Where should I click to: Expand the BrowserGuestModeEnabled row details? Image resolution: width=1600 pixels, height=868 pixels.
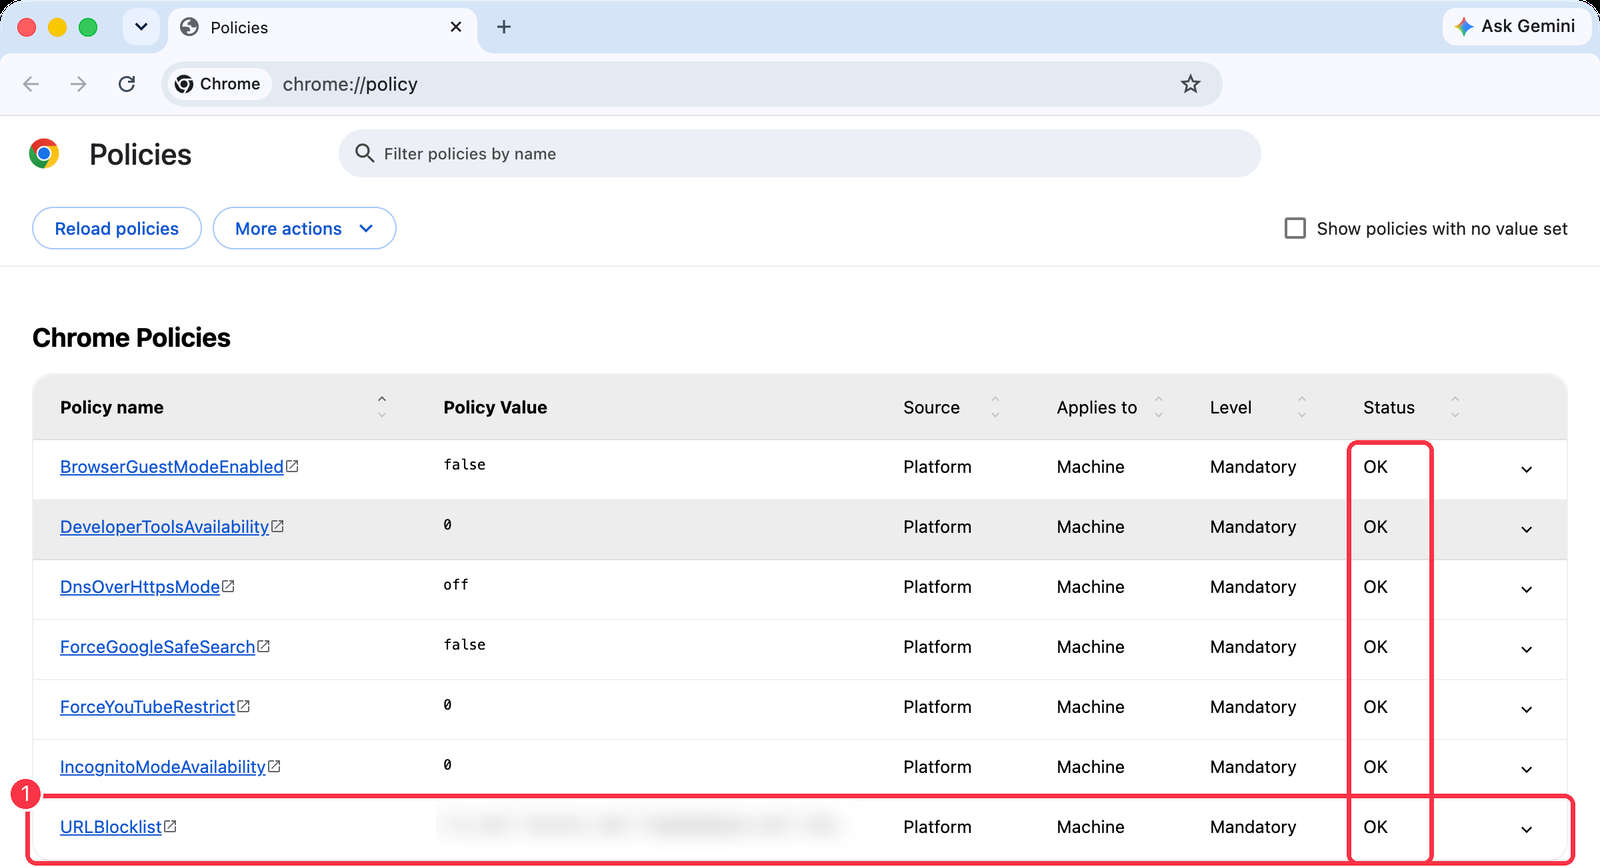coord(1527,469)
